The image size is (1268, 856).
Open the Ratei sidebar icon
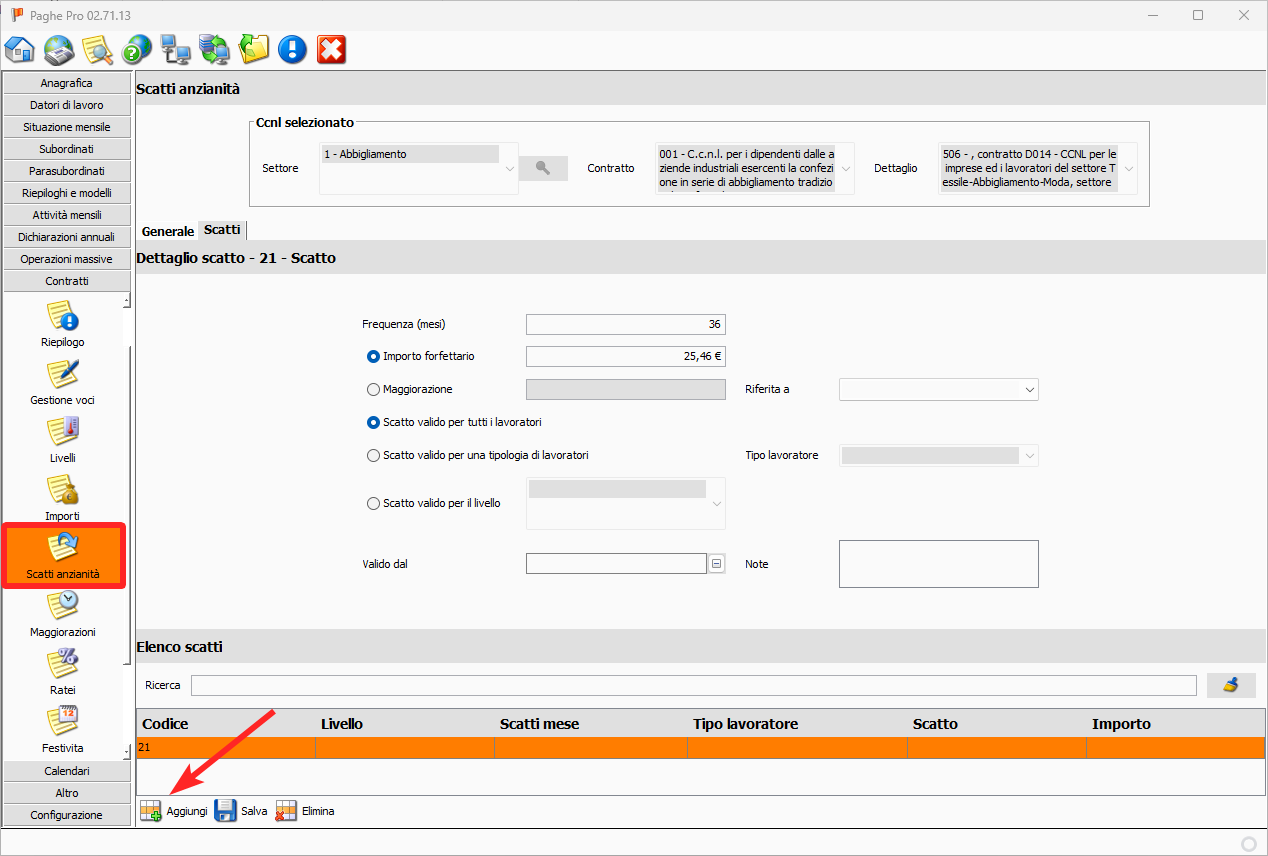(x=64, y=672)
